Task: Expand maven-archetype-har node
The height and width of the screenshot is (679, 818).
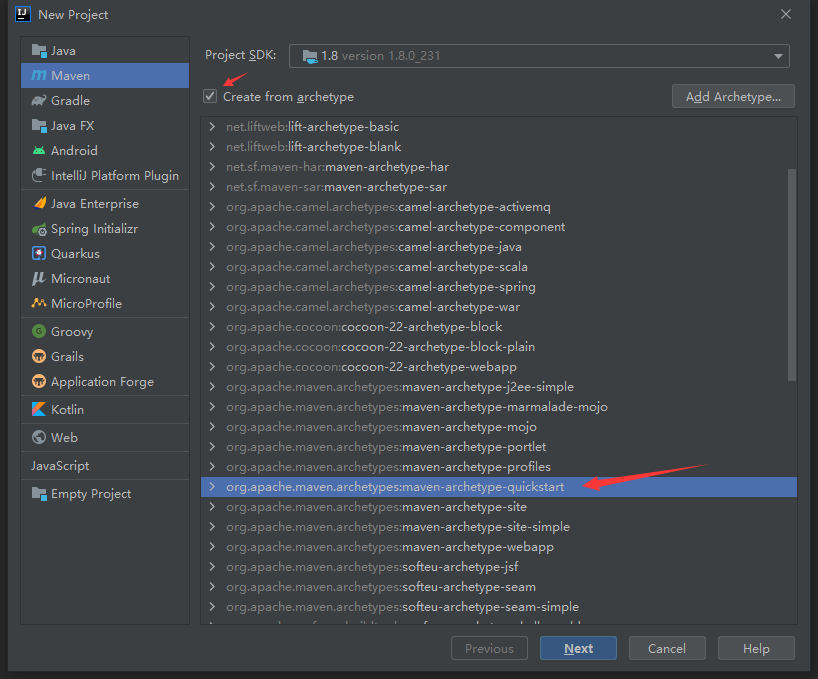Action: pyautogui.click(x=212, y=166)
